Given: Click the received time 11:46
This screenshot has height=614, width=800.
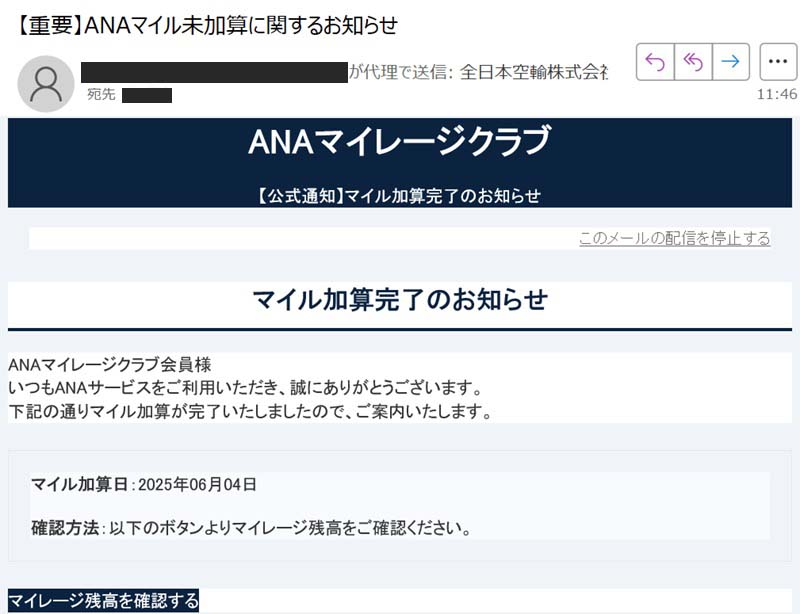Looking at the screenshot, I should (777, 94).
